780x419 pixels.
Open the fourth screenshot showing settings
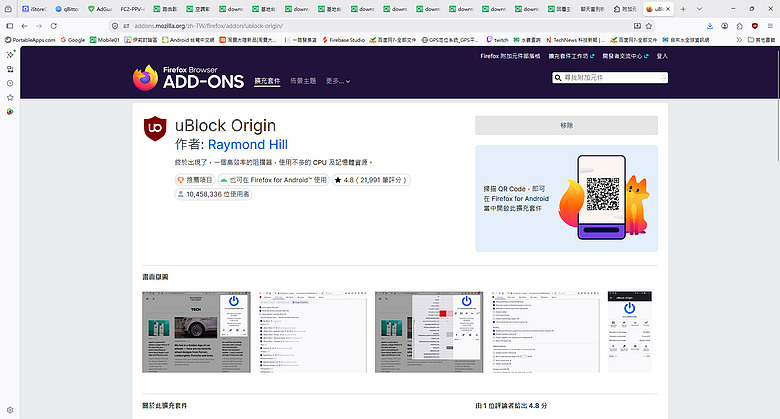pos(545,332)
